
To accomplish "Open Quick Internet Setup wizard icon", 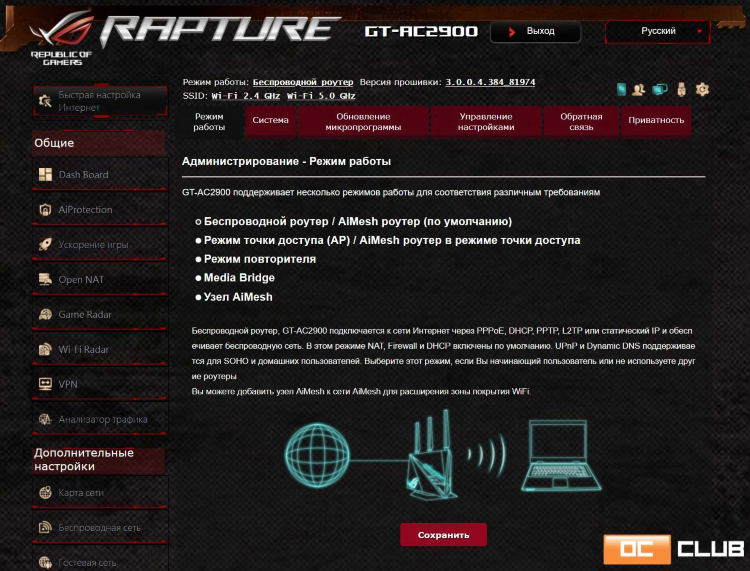I will pos(45,101).
